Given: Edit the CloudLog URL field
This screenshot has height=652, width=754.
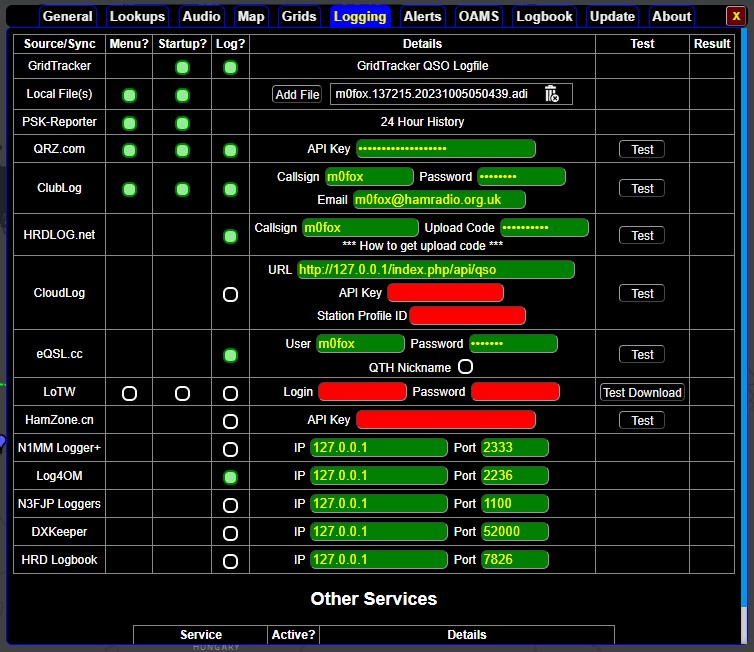Looking at the screenshot, I should (x=436, y=269).
